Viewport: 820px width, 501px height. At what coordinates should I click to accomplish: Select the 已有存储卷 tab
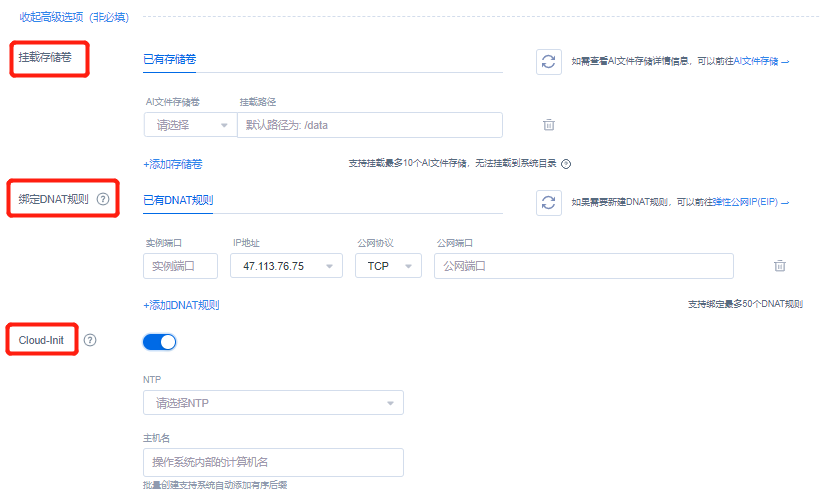click(x=170, y=59)
